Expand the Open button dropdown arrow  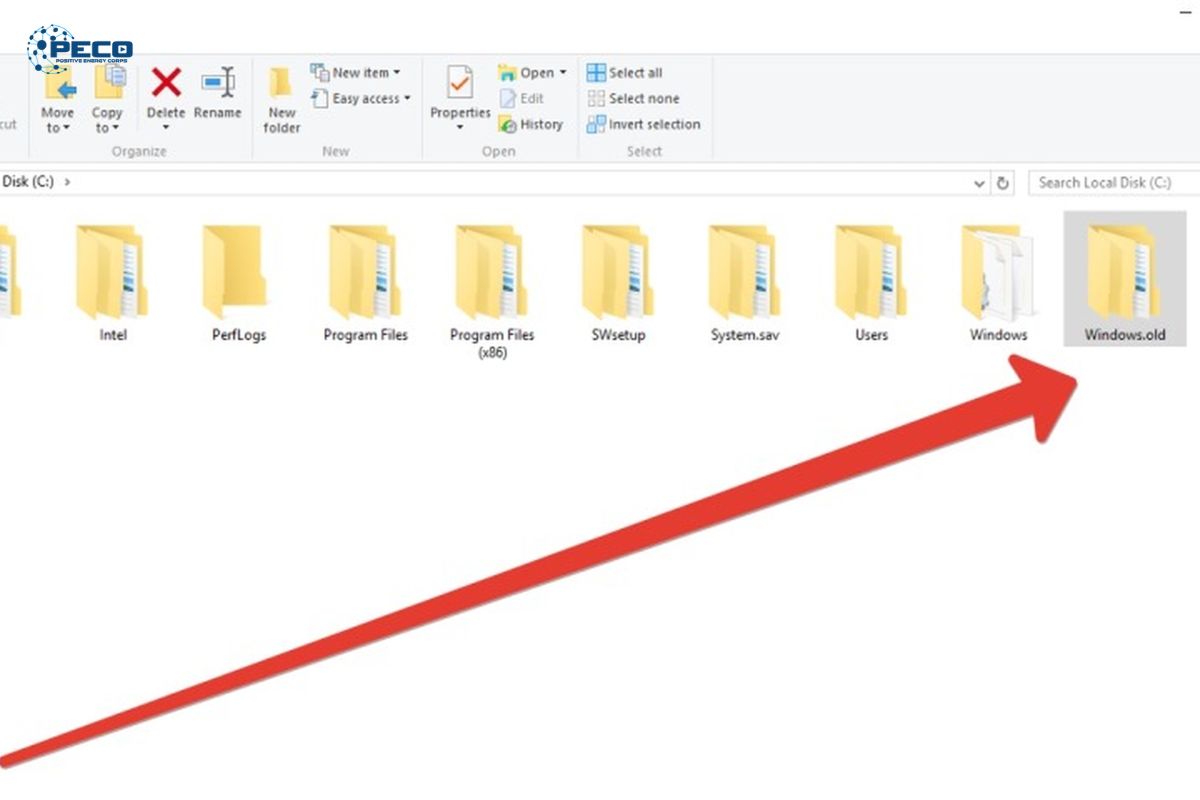(562, 73)
